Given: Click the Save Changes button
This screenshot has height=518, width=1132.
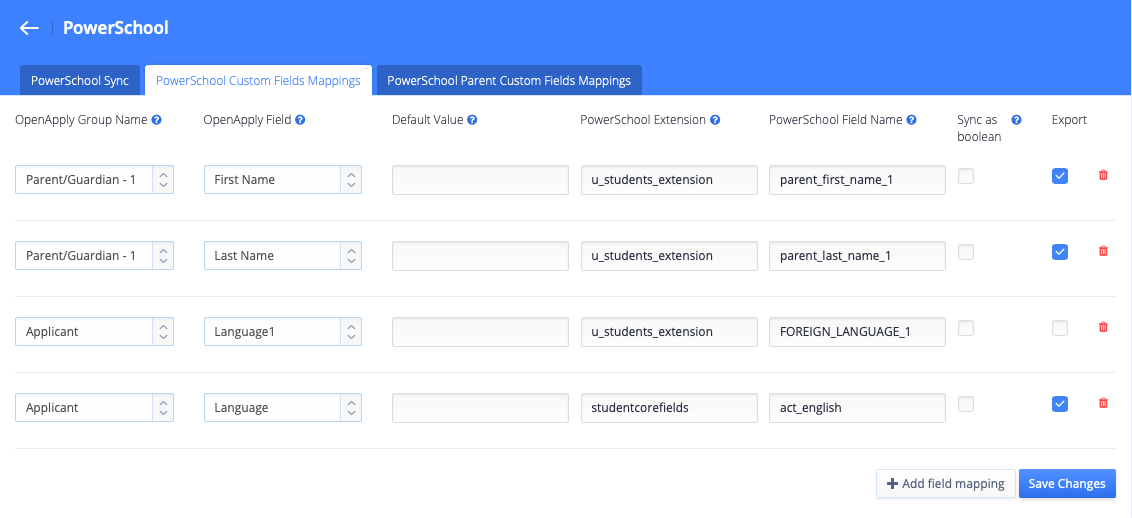Looking at the screenshot, I should point(1067,483).
